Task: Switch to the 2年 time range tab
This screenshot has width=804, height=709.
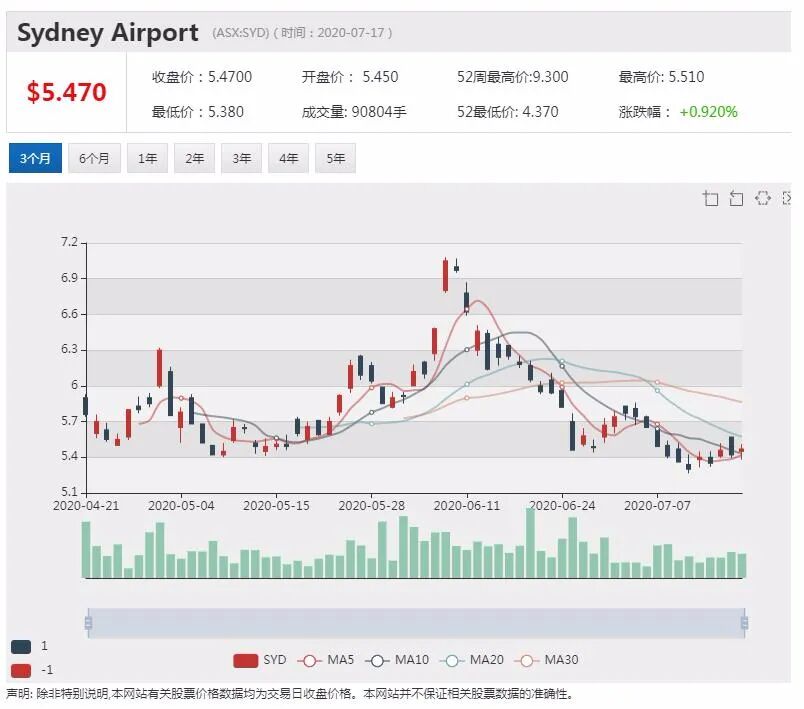Action: pos(194,158)
